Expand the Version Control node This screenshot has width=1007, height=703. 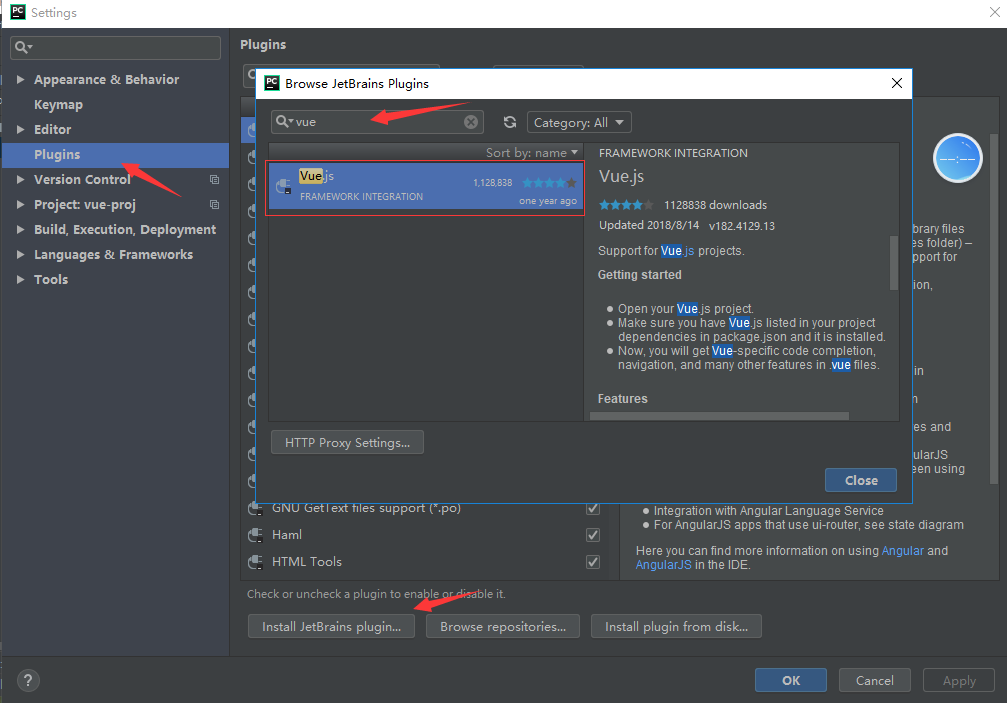coord(21,180)
